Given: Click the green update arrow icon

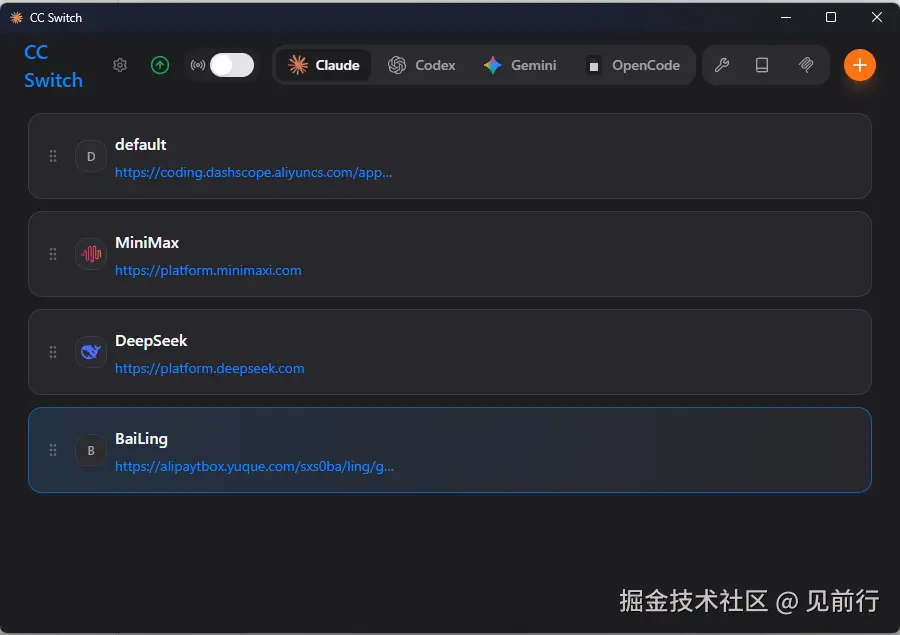Looking at the screenshot, I should coord(160,65).
